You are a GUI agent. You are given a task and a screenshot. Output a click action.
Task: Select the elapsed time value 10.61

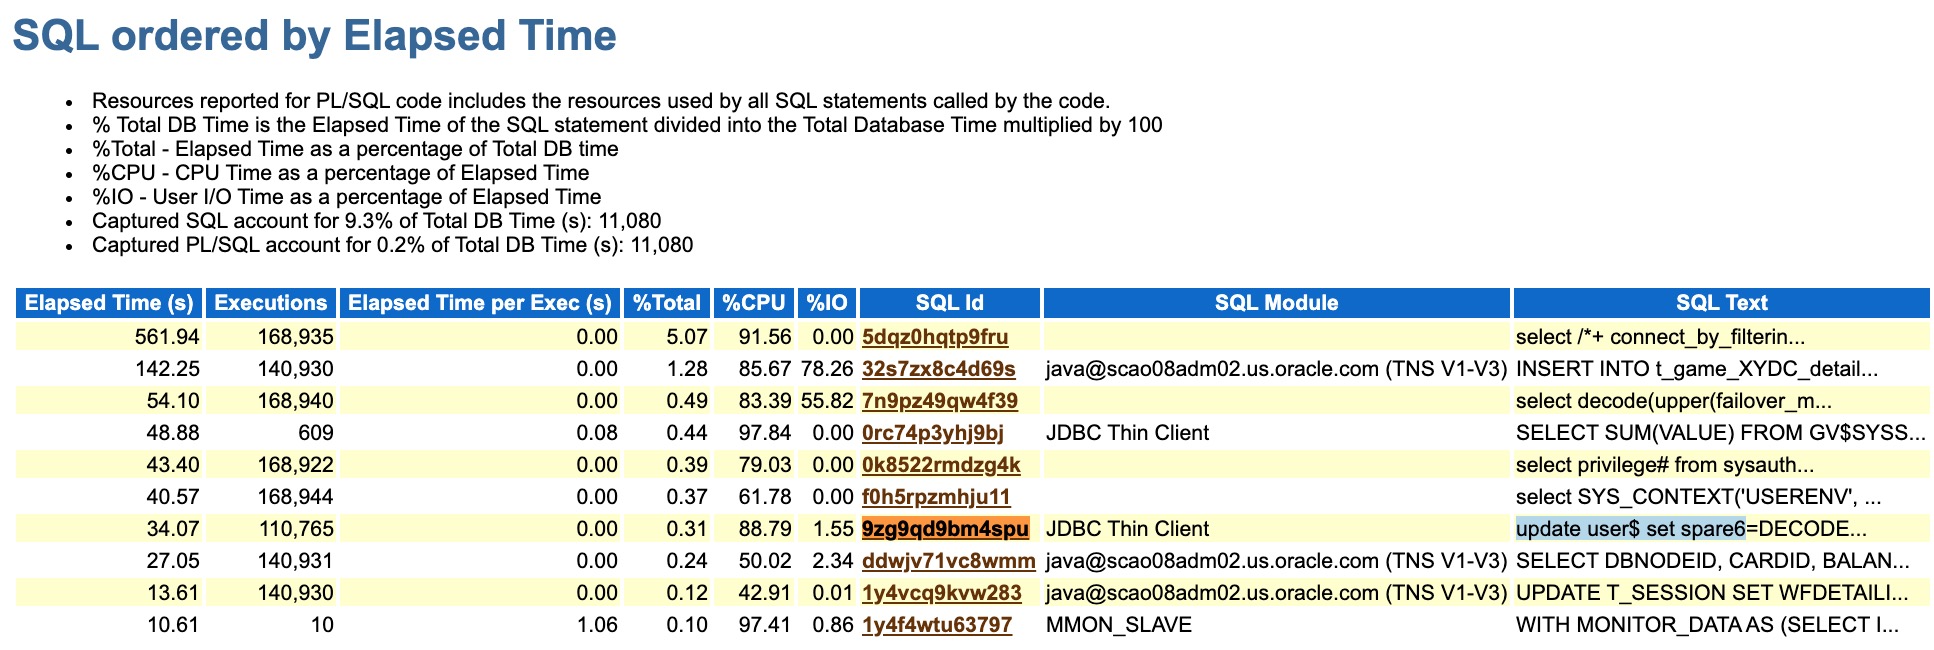click(x=173, y=625)
